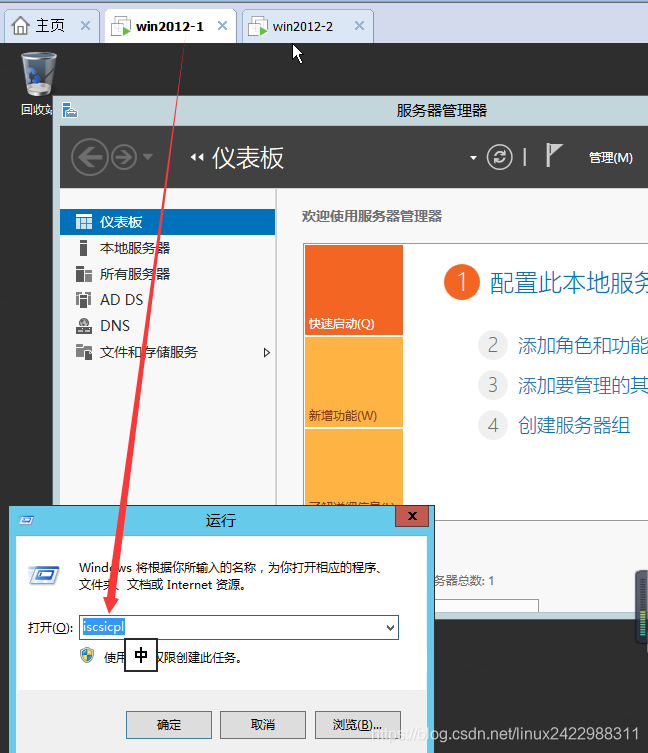Refresh the Server Manager dashboard
The width and height of the screenshot is (648, 753).
[x=499, y=157]
